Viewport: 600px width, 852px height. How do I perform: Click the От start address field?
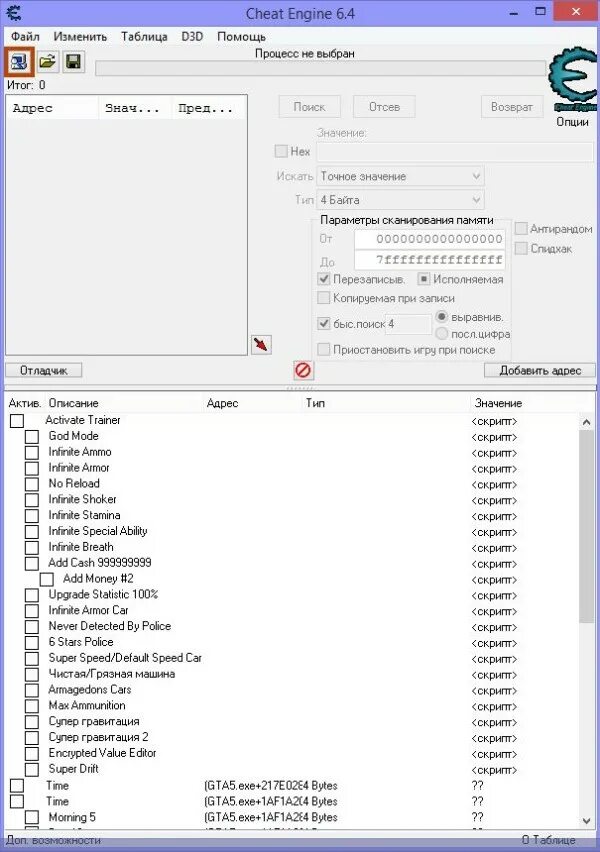(429, 239)
